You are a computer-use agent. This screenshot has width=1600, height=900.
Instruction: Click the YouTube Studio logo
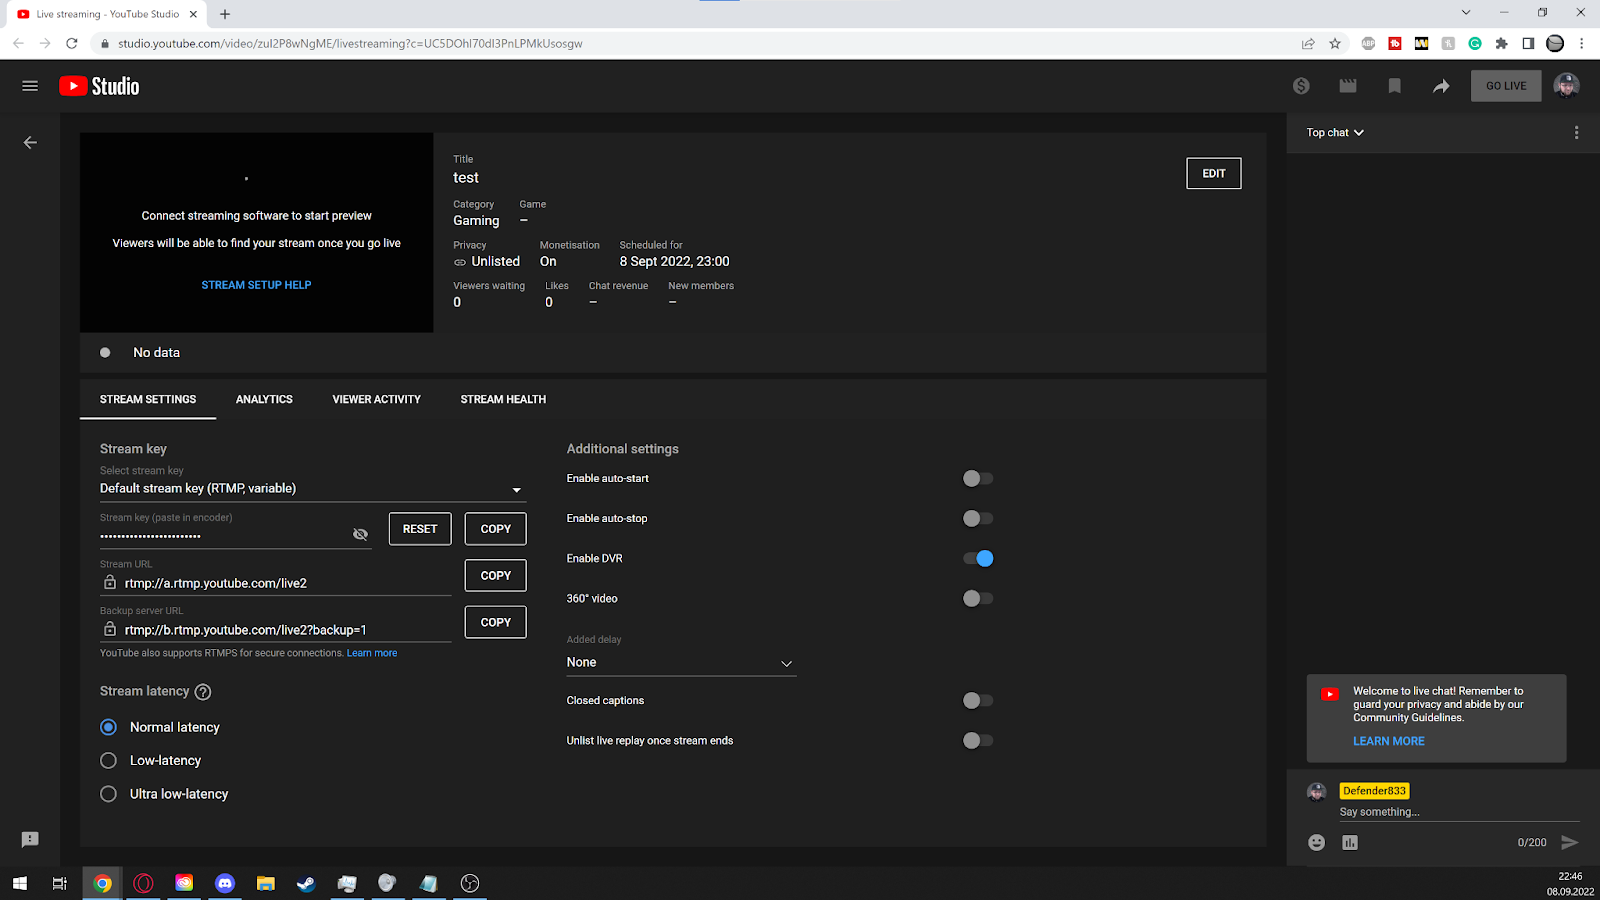pyautogui.click(x=99, y=86)
